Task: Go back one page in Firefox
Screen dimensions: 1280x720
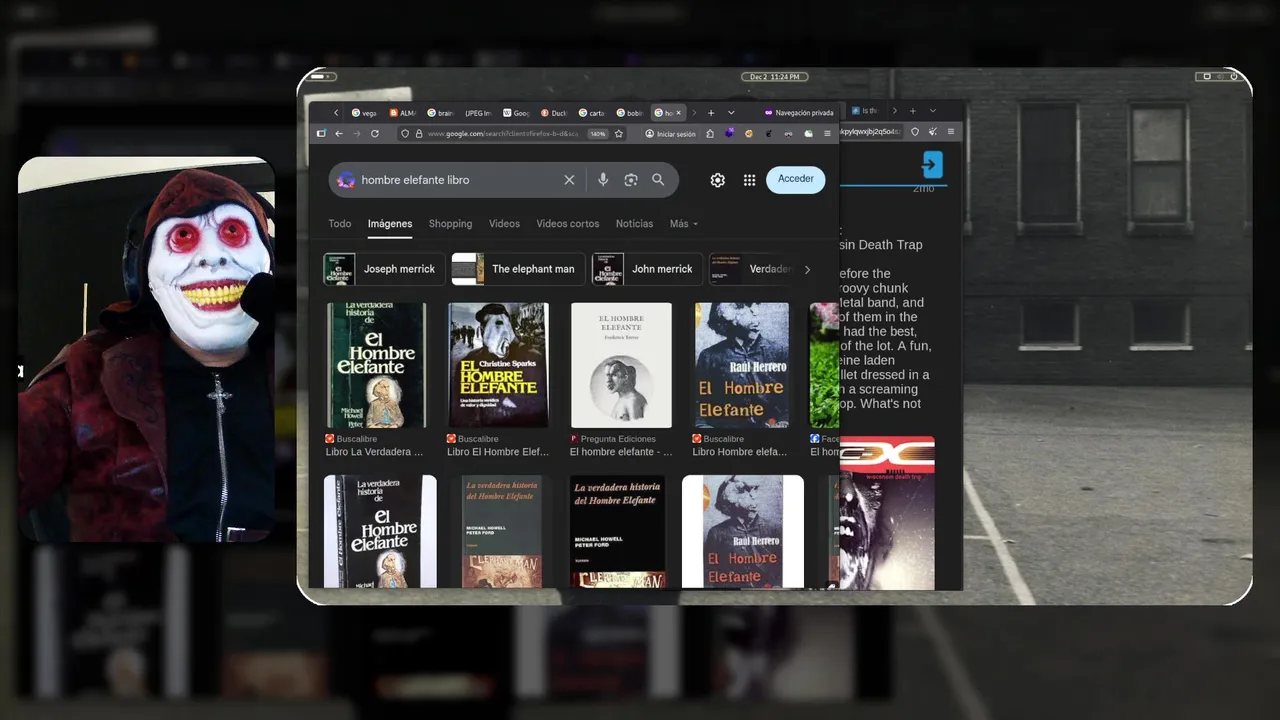Action: [x=339, y=133]
